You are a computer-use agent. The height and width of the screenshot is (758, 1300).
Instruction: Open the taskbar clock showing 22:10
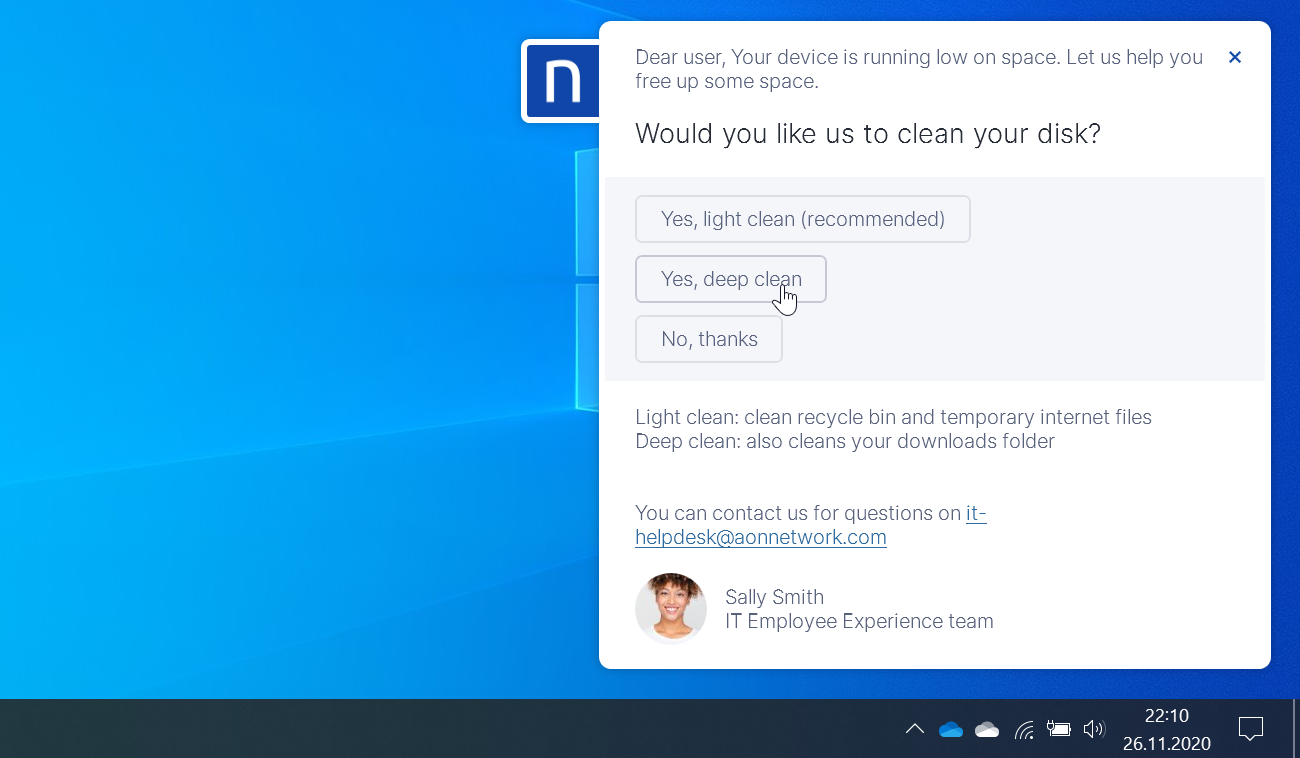pos(1166,729)
